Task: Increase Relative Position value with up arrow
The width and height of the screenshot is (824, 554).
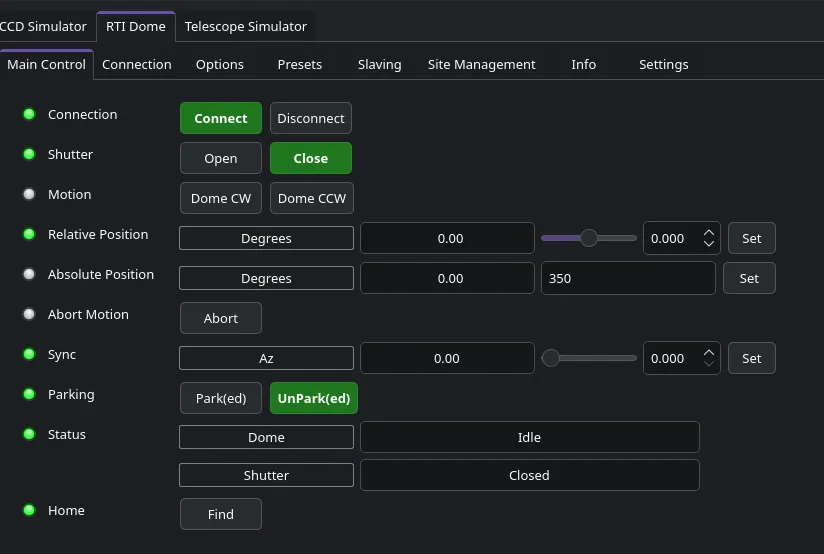Action: pos(709,233)
